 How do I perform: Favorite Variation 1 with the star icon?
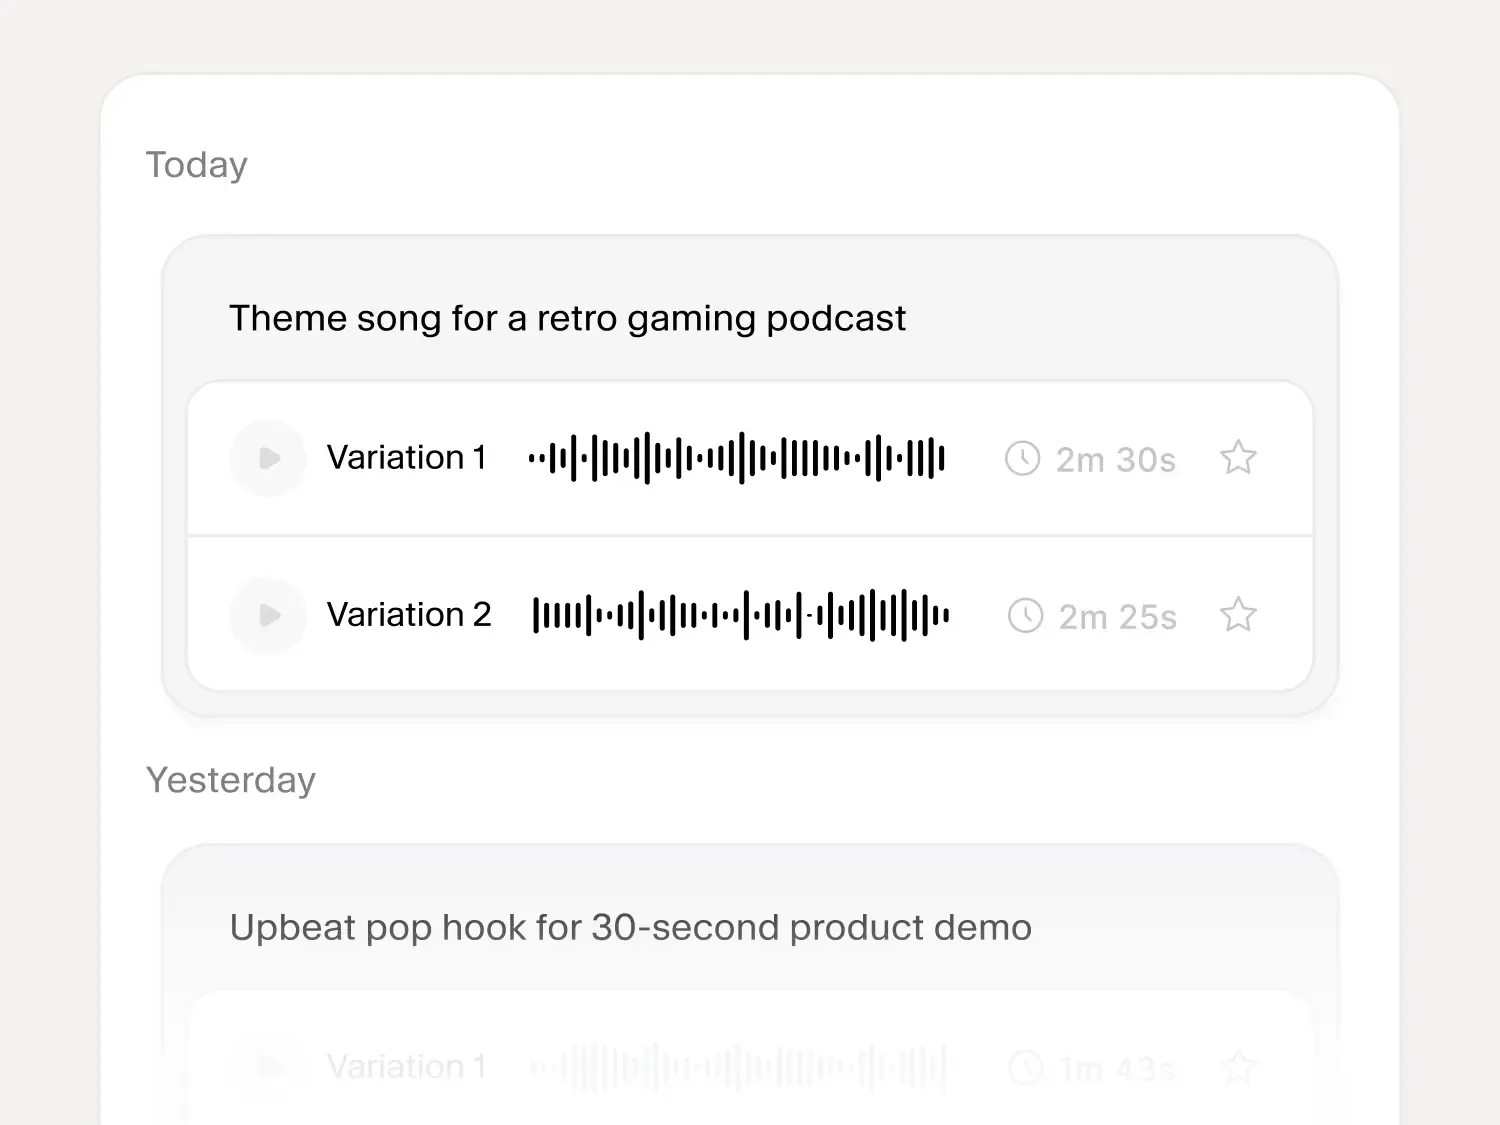[x=1238, y=458]
